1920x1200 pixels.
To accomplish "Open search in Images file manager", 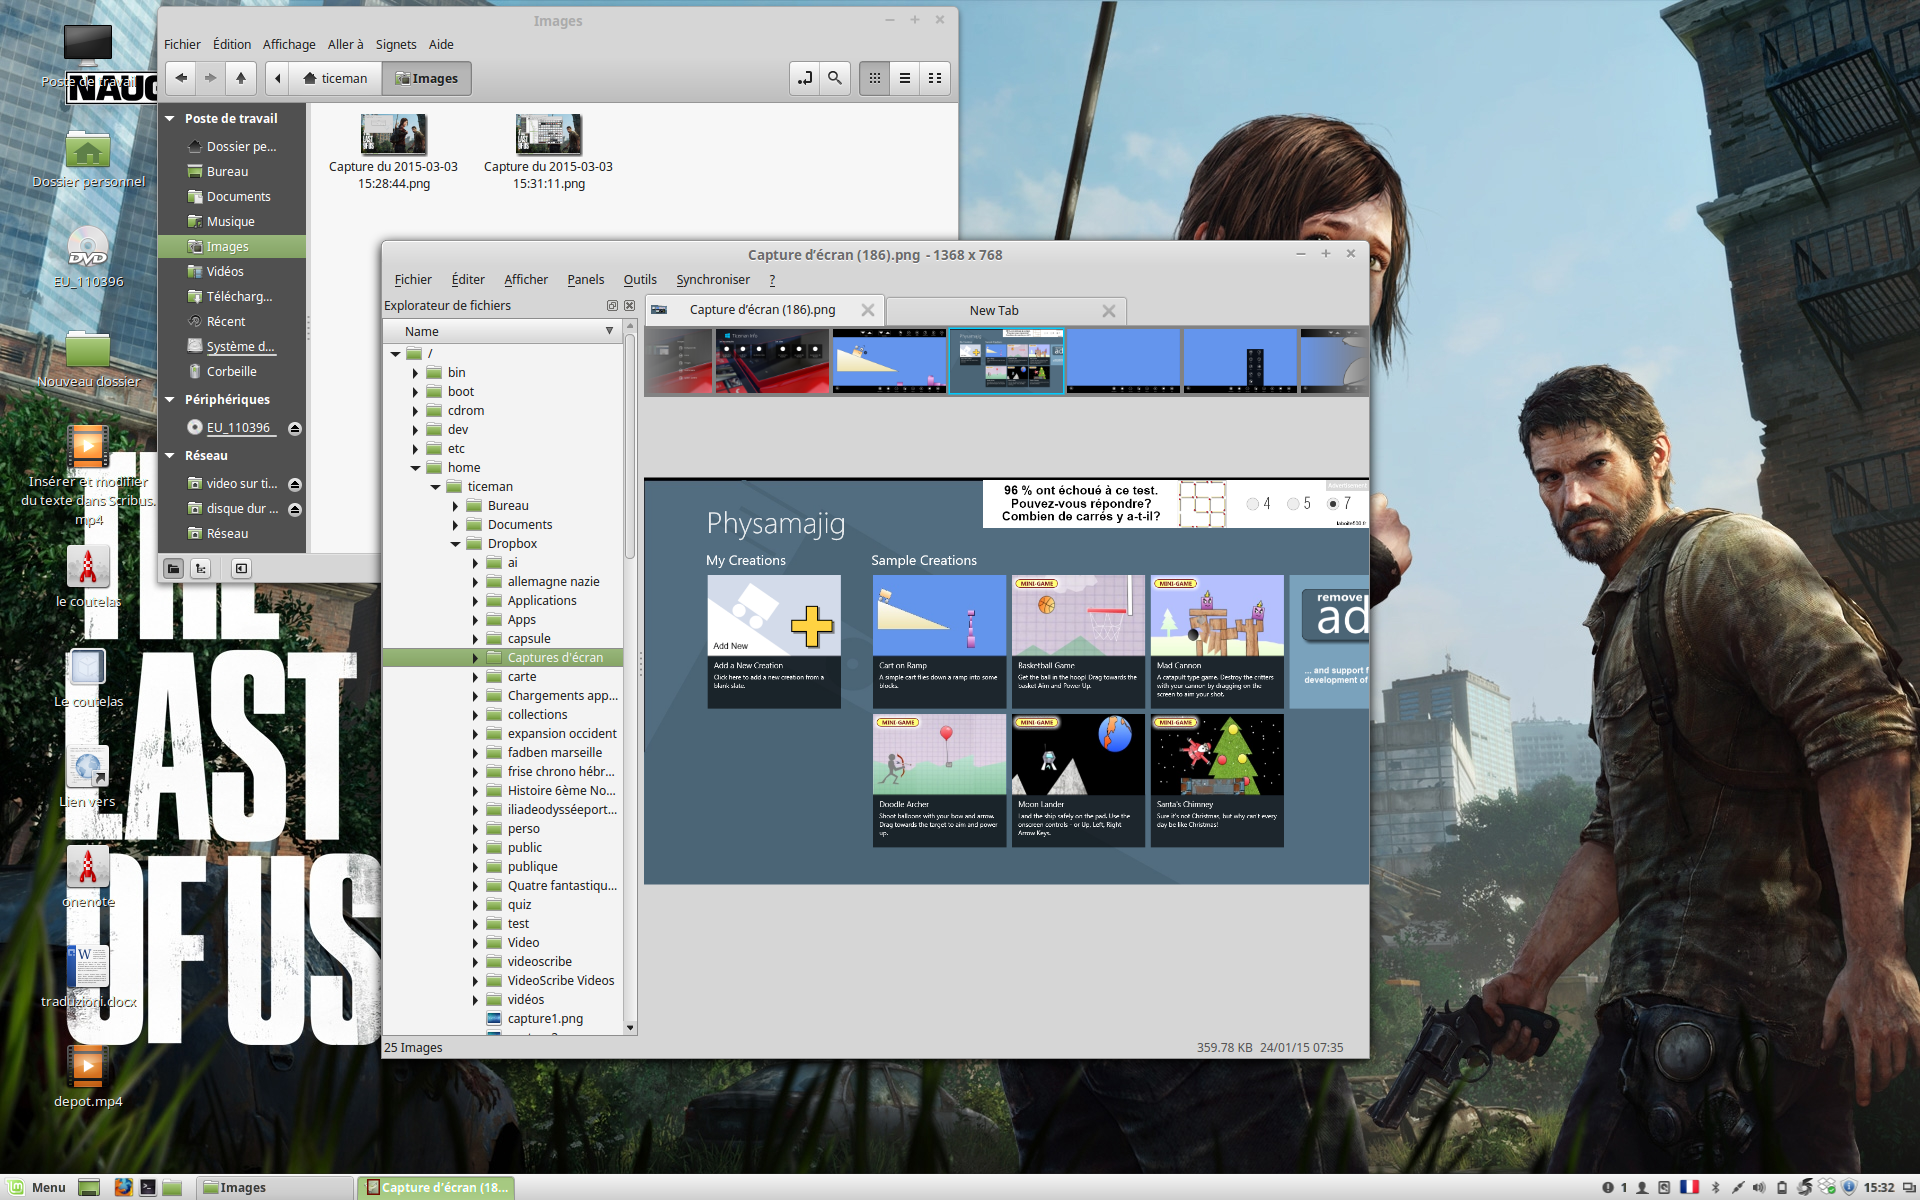I will click(835, 78).
